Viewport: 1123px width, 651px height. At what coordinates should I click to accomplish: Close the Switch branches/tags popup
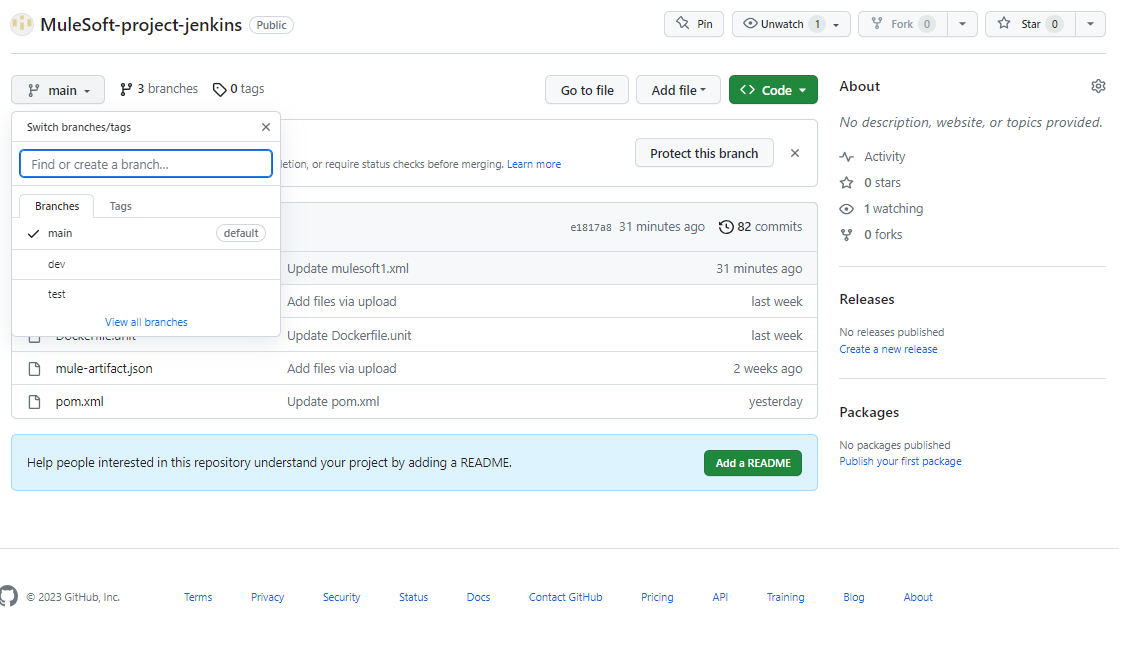tap(266, 127)
